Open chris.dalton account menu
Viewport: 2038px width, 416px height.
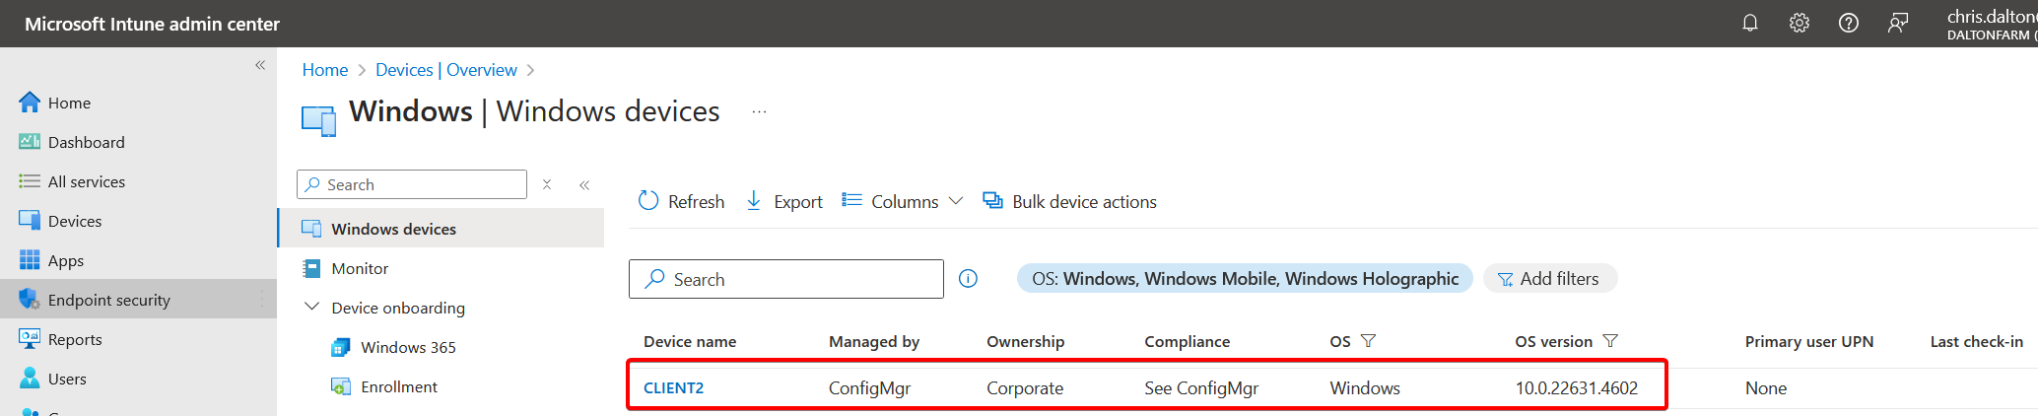click(1991, 24)
